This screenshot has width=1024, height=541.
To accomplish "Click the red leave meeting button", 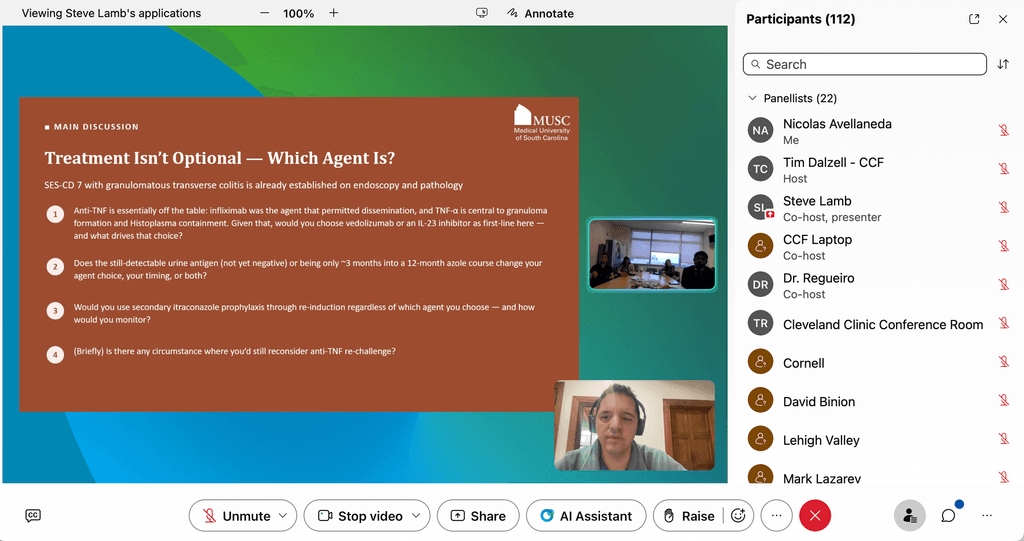I will 815,516.
